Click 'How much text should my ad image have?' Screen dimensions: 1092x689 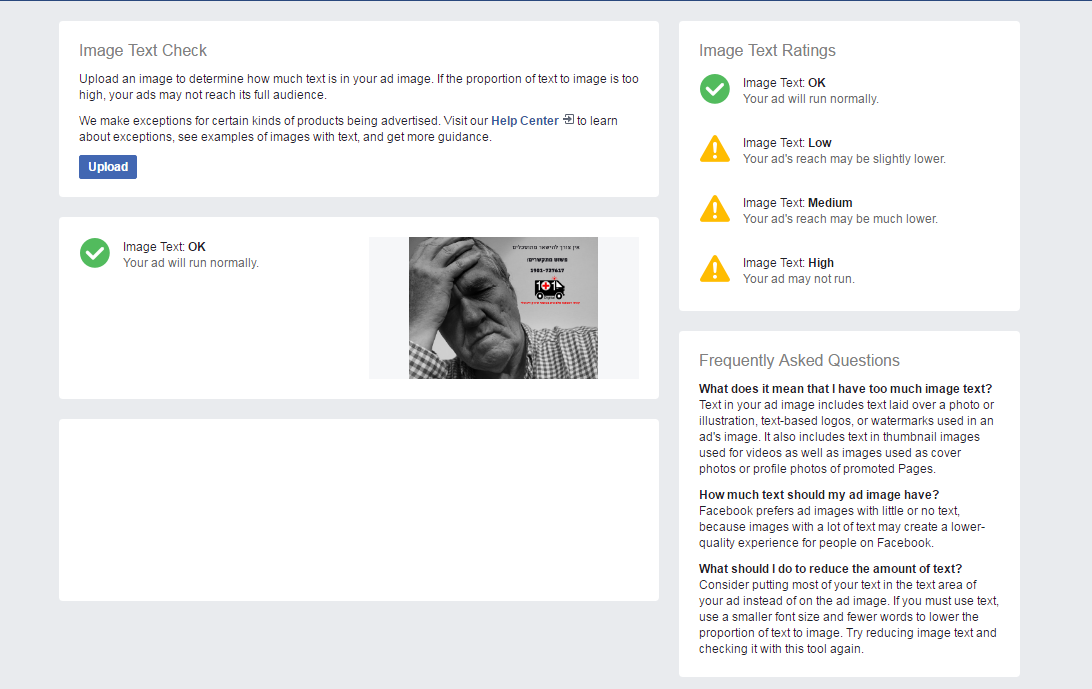[x=819, y=495]
